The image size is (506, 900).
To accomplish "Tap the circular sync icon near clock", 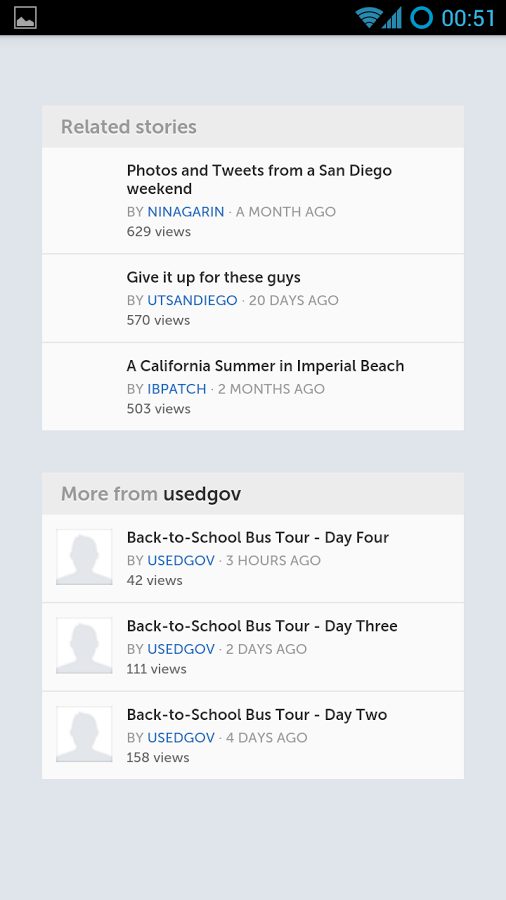I will 421,18.
